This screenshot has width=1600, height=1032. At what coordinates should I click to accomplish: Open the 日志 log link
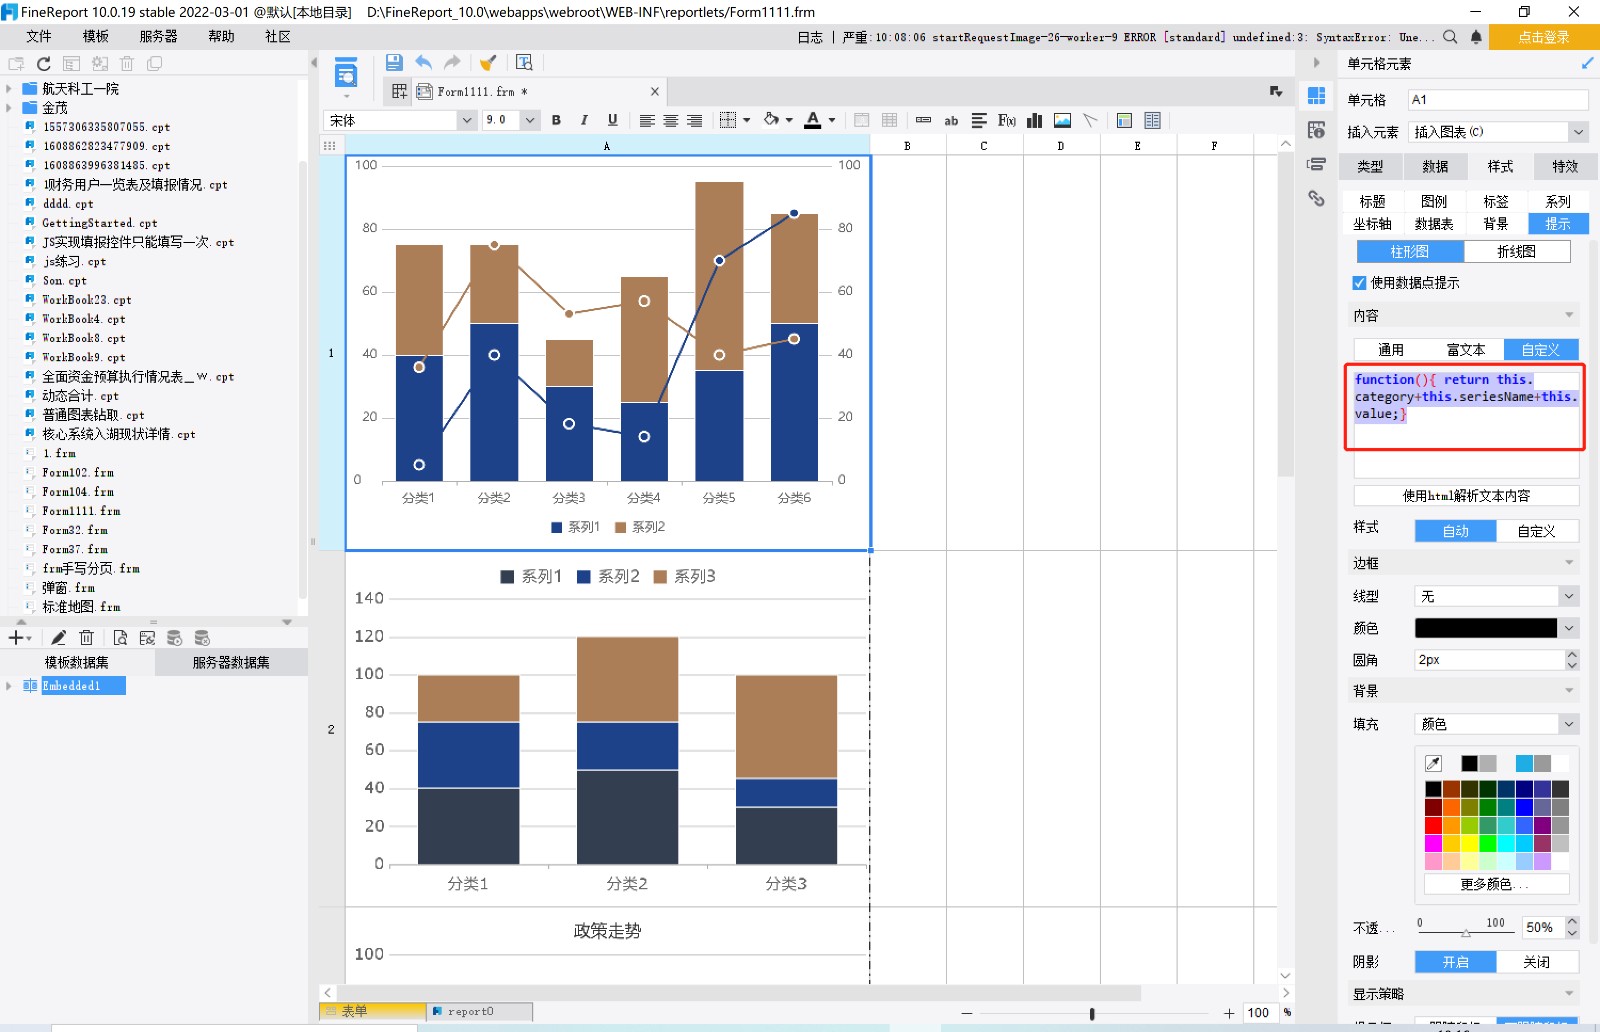[x=810, y=37]
